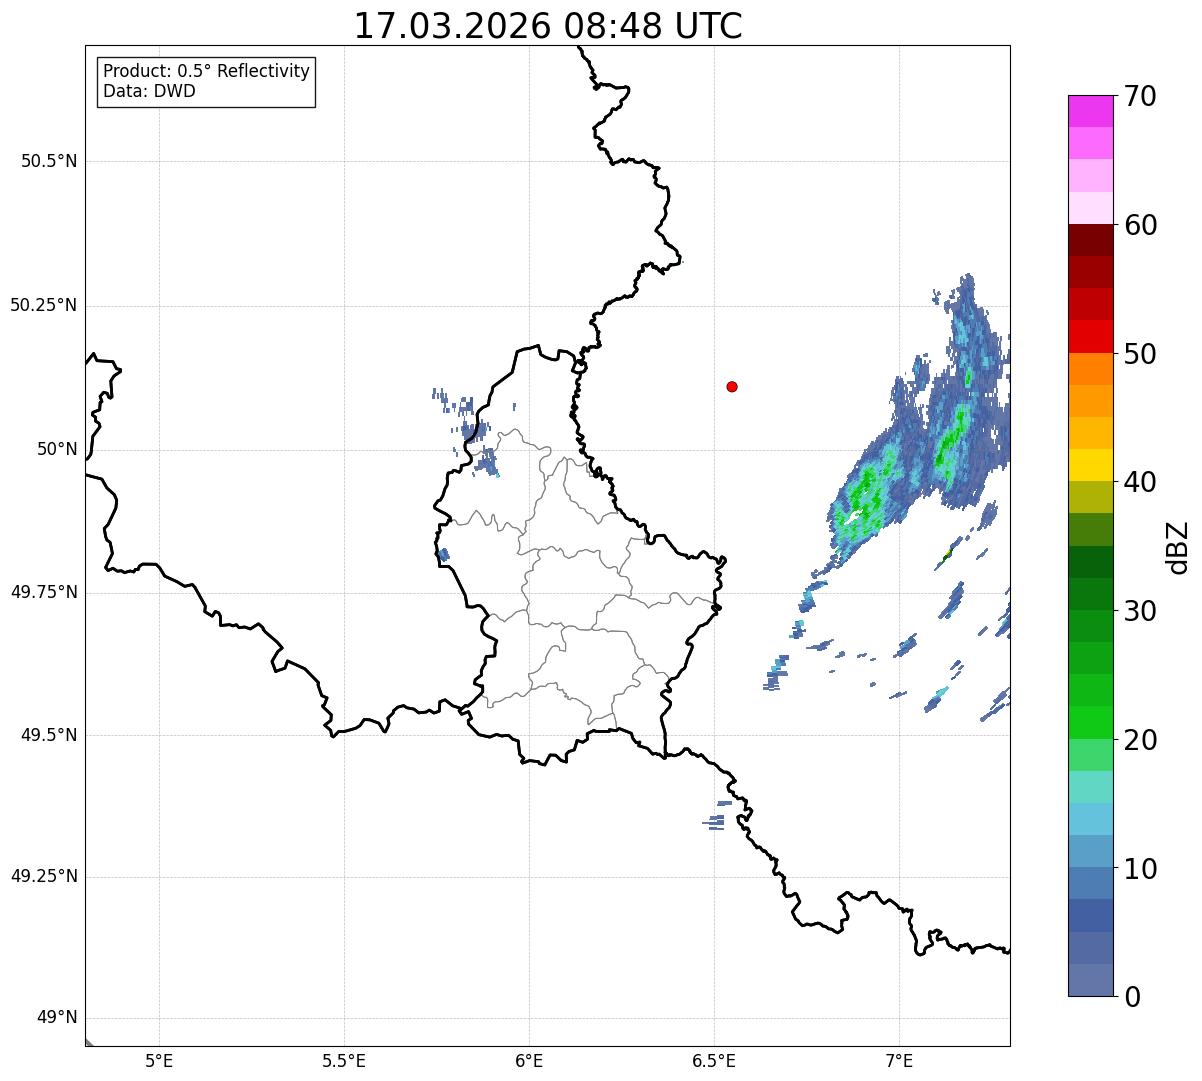Click the dark maroon colorbar segment below 60
Viewport: 1202px width, 1081px height.
[1090, 240]
